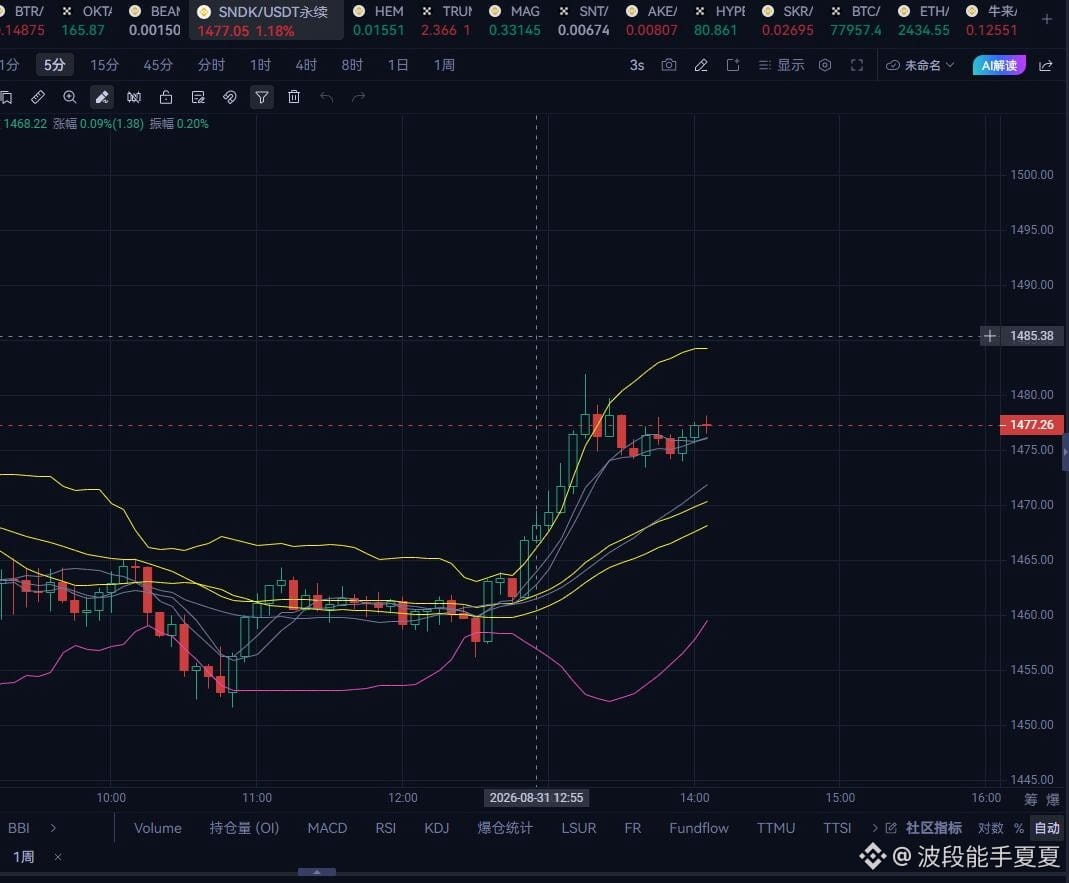
Task: Click the edit indicators icon next to 社区指标
Action: pyautogui.click(x=890, y=828)
